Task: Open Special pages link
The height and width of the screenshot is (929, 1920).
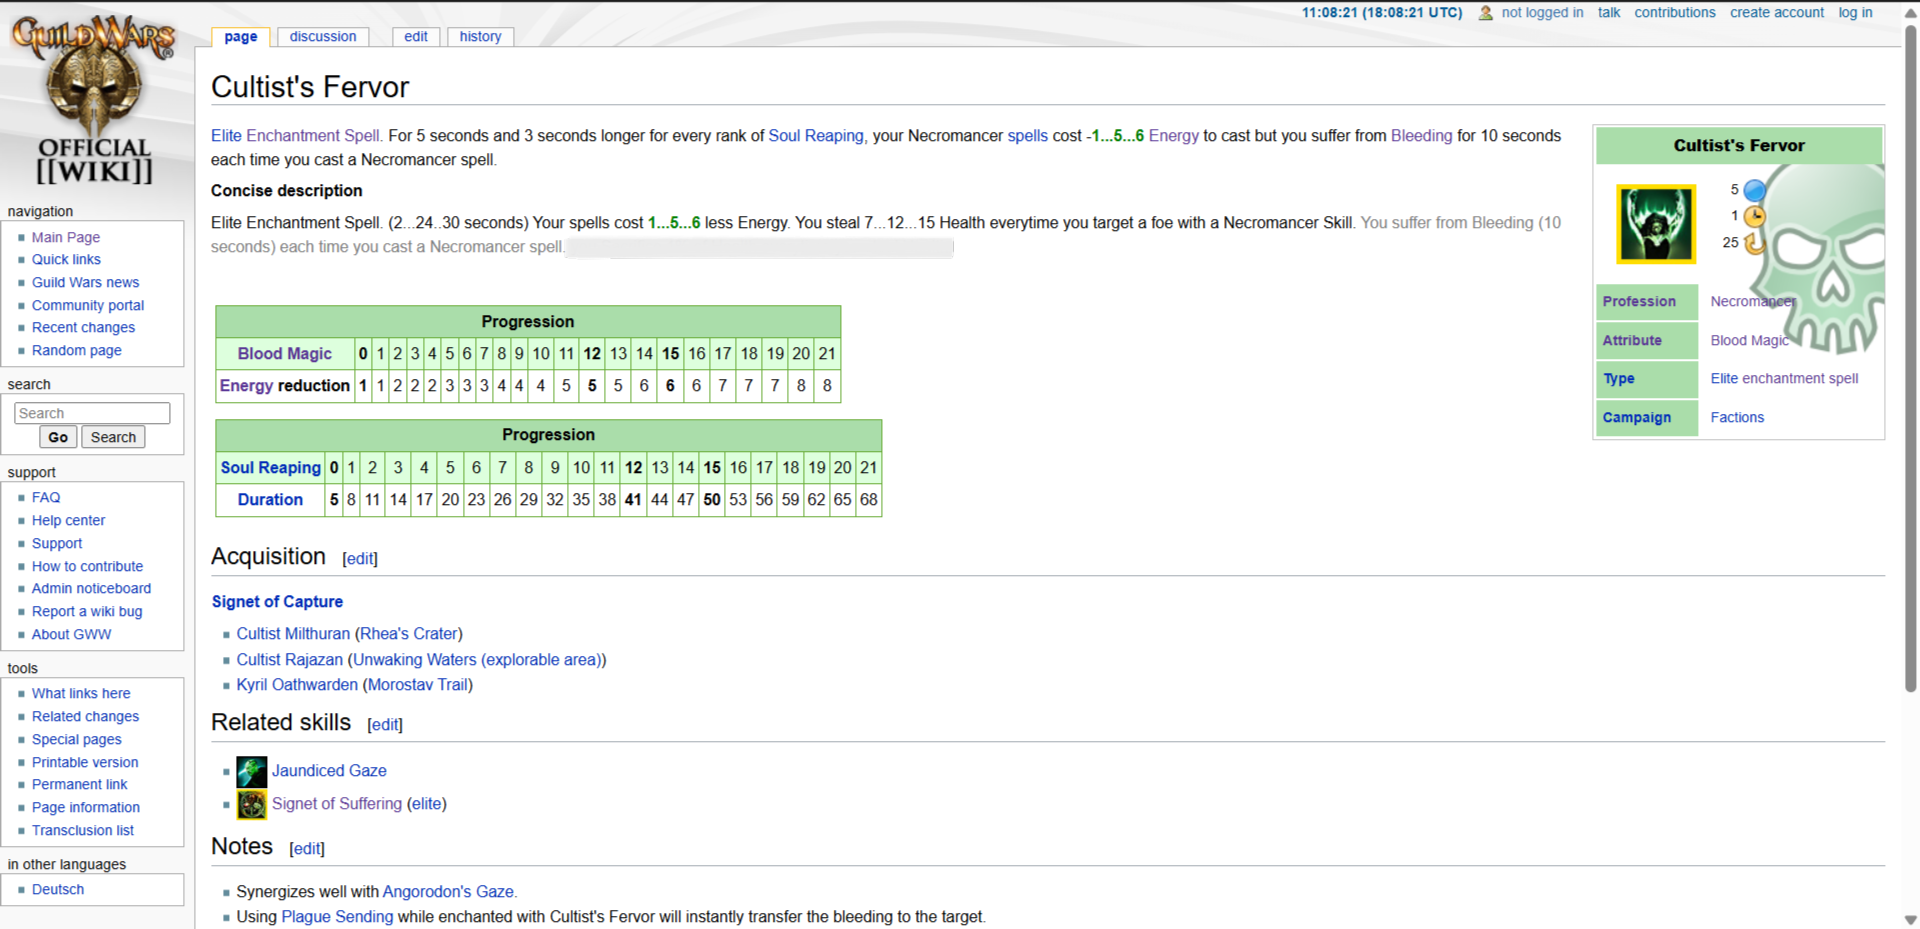Action: 77,739
